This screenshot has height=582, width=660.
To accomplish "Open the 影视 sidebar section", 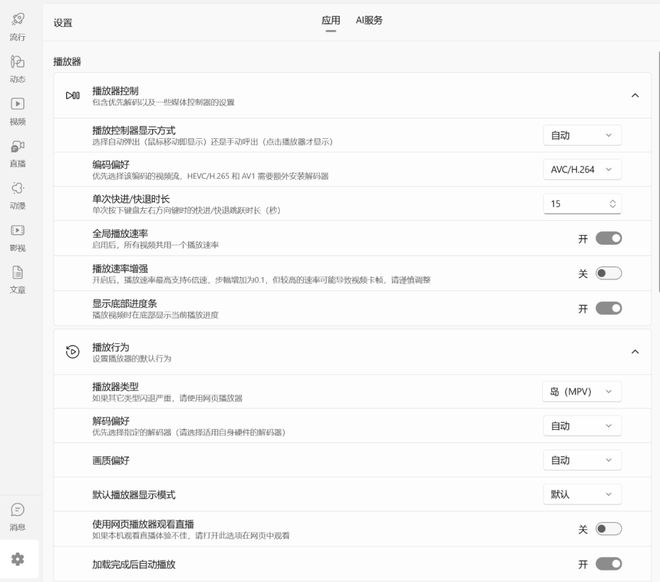I will coord(18,237).
